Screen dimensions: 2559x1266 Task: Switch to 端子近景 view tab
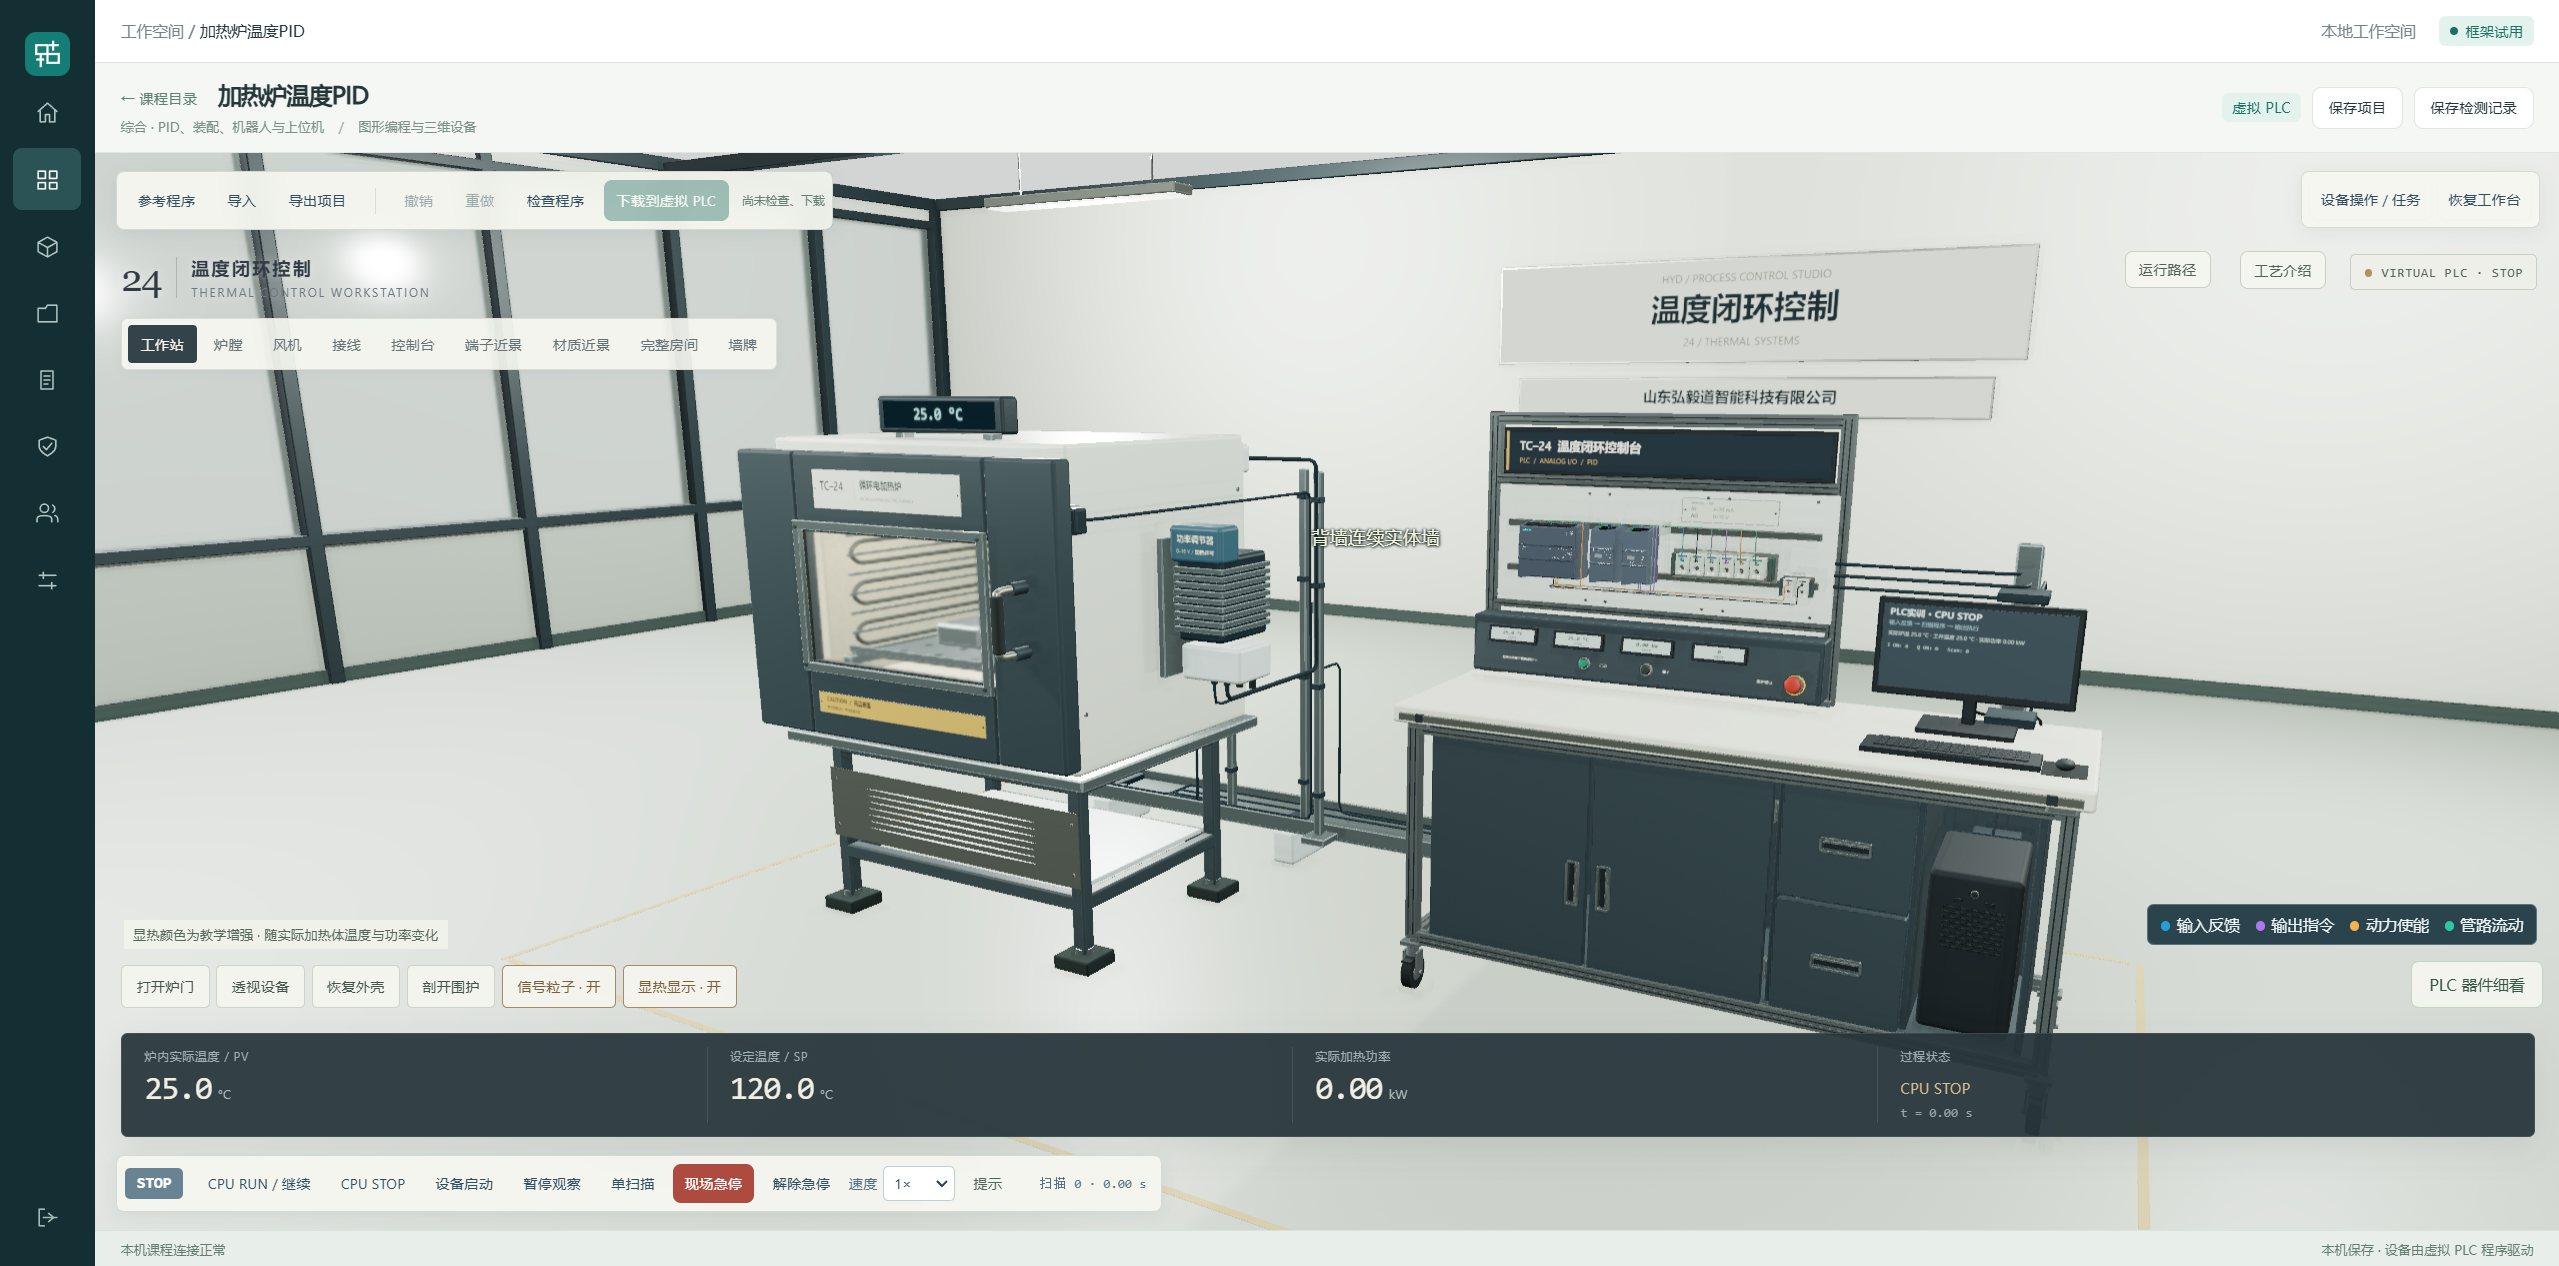[493, 345]
